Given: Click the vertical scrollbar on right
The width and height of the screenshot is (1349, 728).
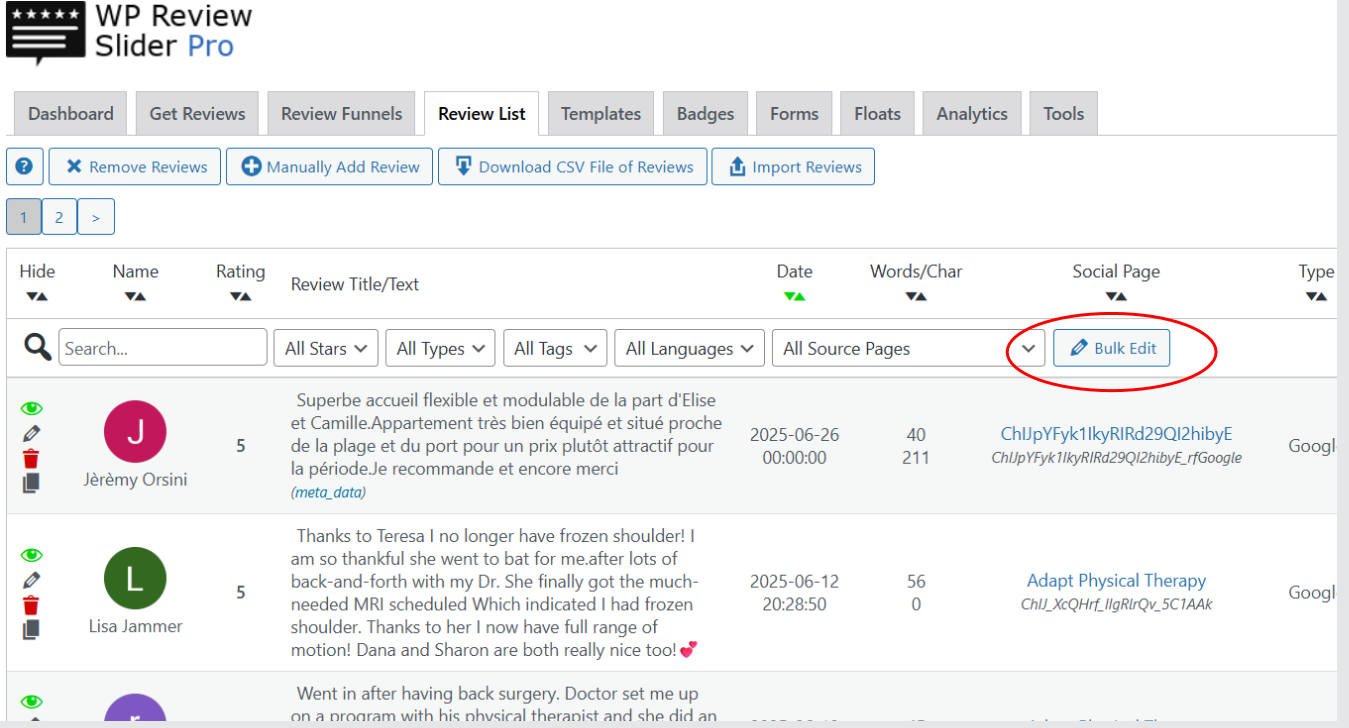Looking at the screenshot, I should (x=1343, y=360).
